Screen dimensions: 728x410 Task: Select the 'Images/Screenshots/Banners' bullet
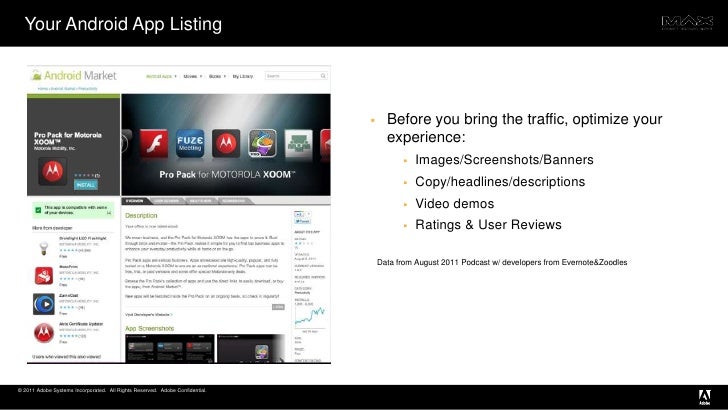504,160
